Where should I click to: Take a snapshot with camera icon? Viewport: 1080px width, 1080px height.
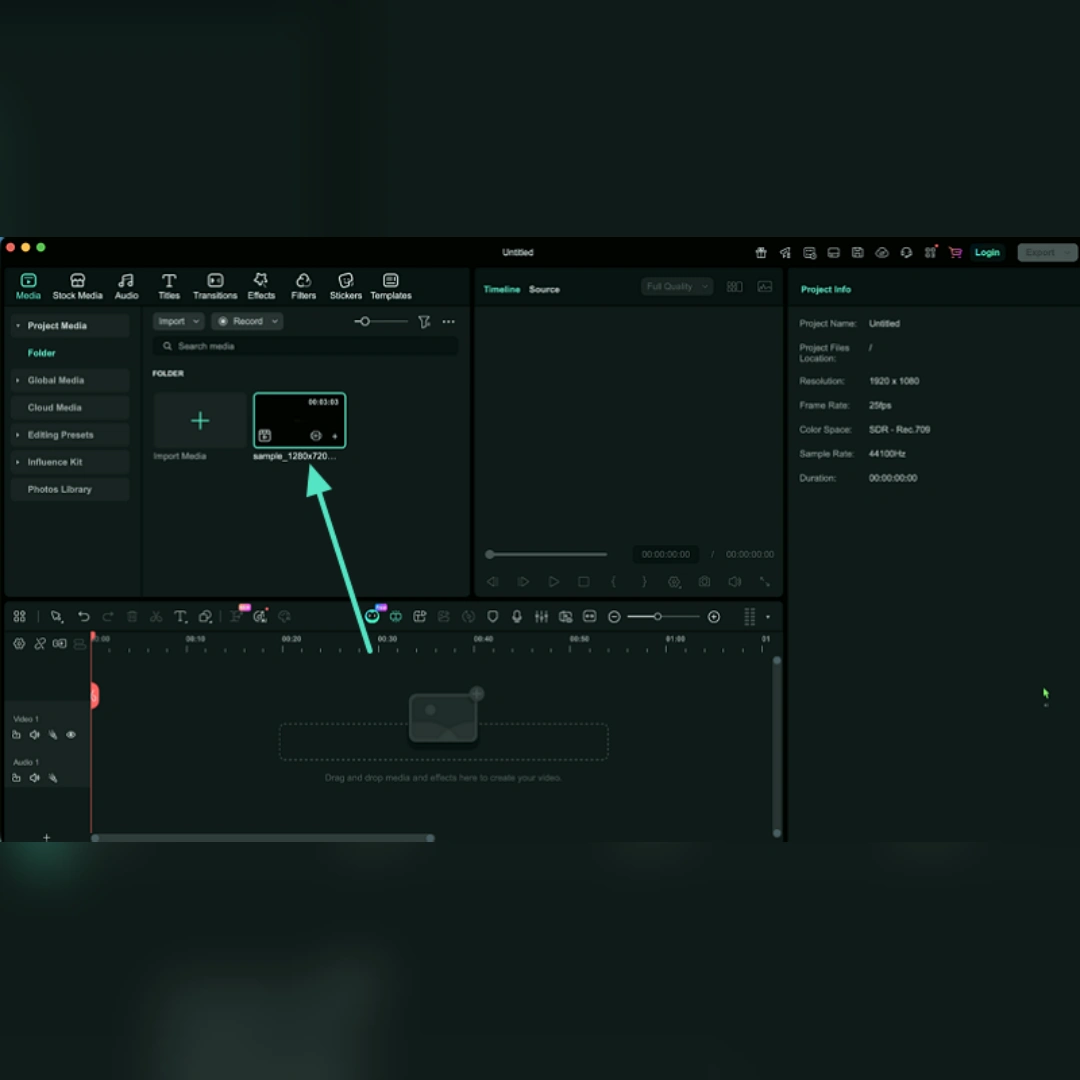tap(704, 582)
